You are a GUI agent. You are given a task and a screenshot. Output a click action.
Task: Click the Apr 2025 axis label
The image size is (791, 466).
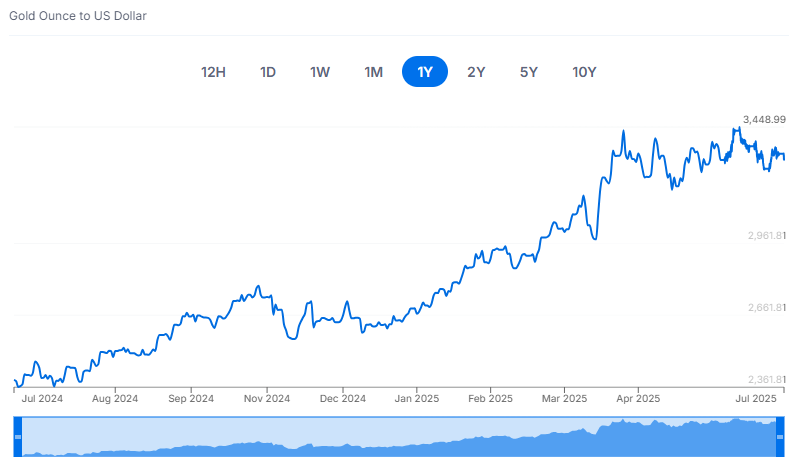[x=638, y=398]
